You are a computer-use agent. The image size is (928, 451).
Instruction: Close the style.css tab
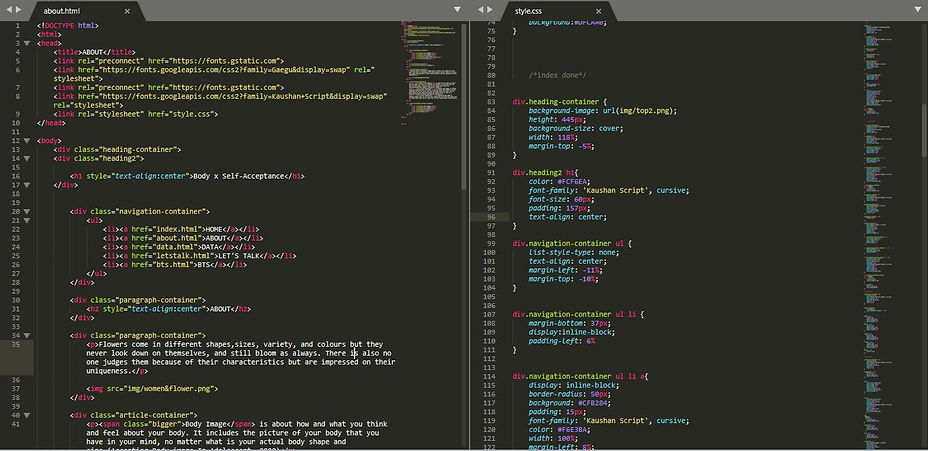[x=598, y=11]
